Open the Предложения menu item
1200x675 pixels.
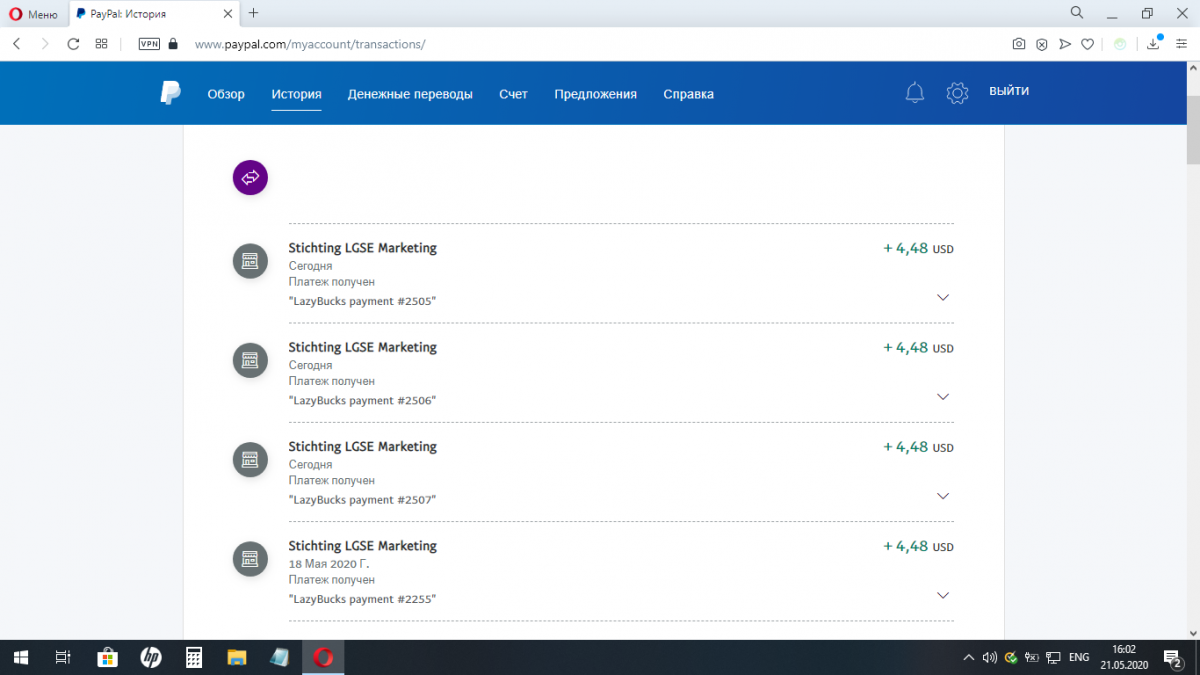tap(595, 94)
